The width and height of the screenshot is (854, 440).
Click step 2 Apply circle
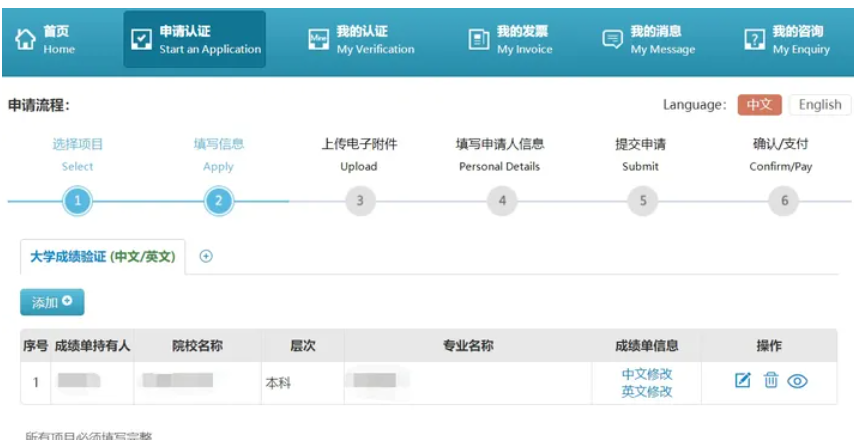tap(218, 202)
